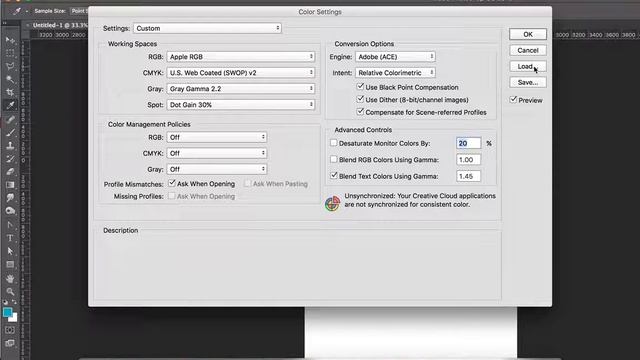Change screen mode icon at toolbar bottom

point(10,343)
